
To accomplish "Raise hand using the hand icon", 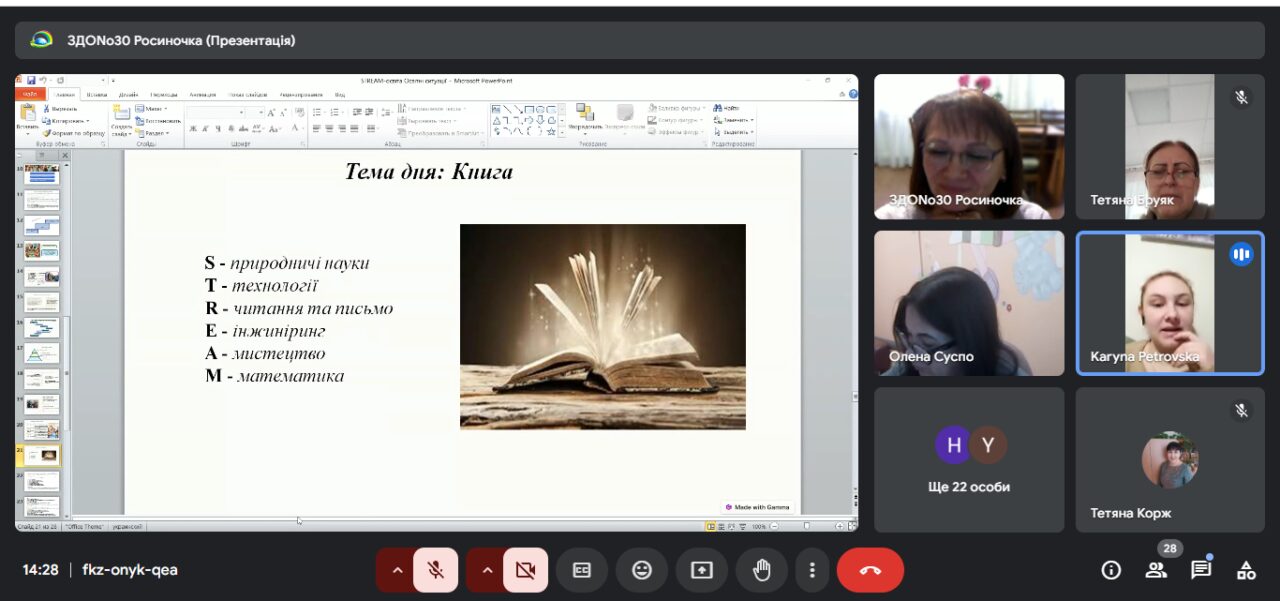I will [762, 570].
